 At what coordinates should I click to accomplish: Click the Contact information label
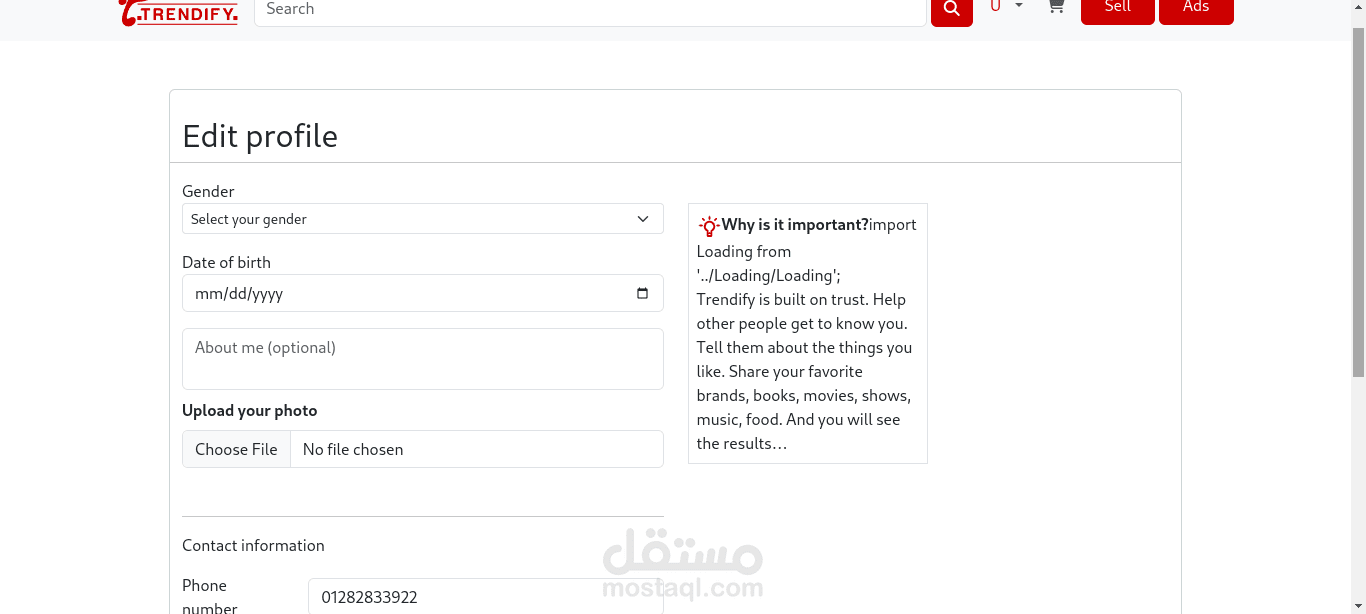253,545
